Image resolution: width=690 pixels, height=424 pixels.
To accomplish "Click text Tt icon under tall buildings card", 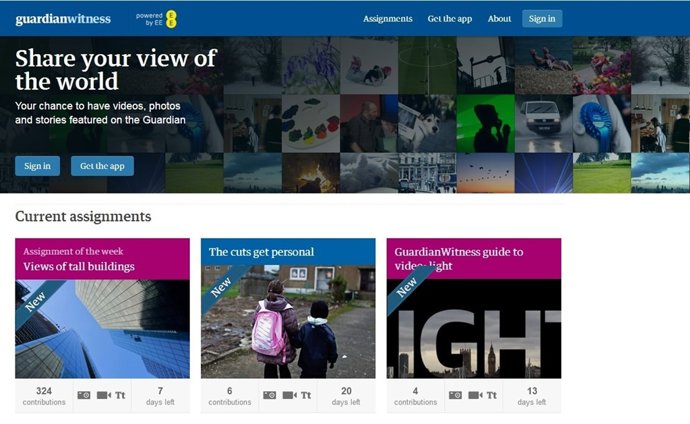I will (x=120, y=395).
